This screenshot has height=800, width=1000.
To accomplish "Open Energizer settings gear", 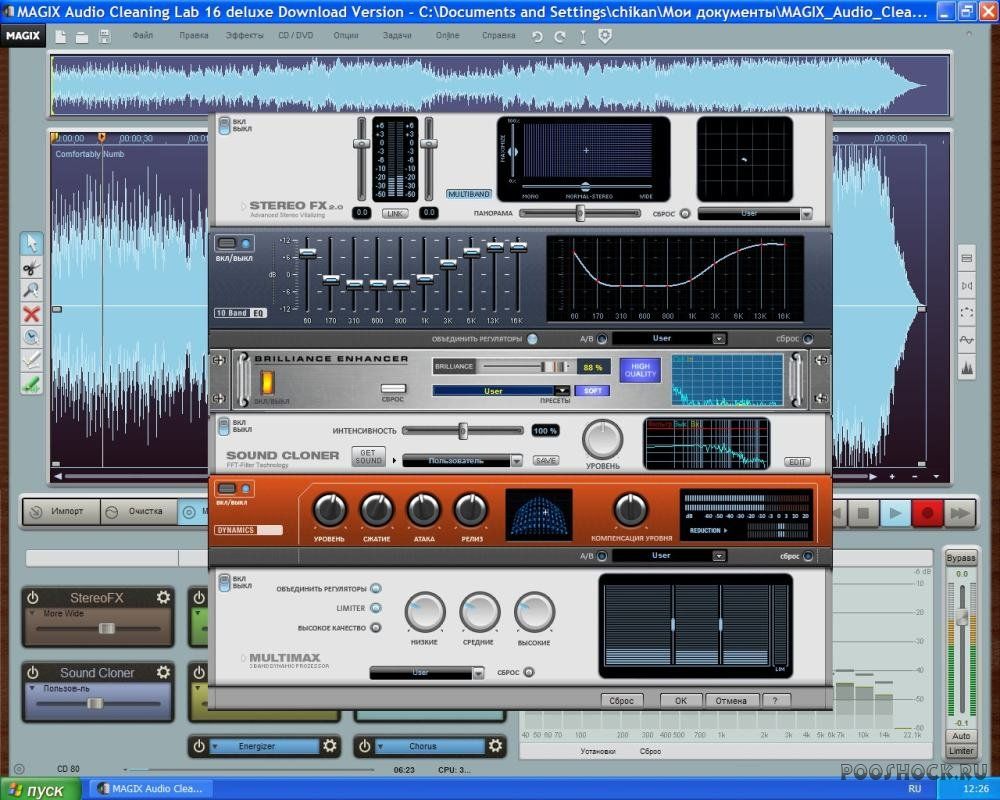I will [x=330, y=745].
